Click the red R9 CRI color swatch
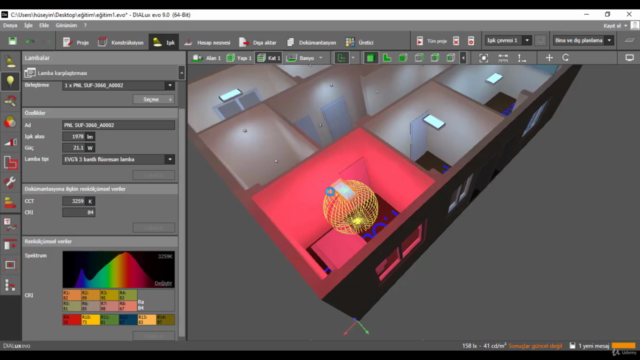The height and width of the screenshot is (360, 640). point(71,320)
